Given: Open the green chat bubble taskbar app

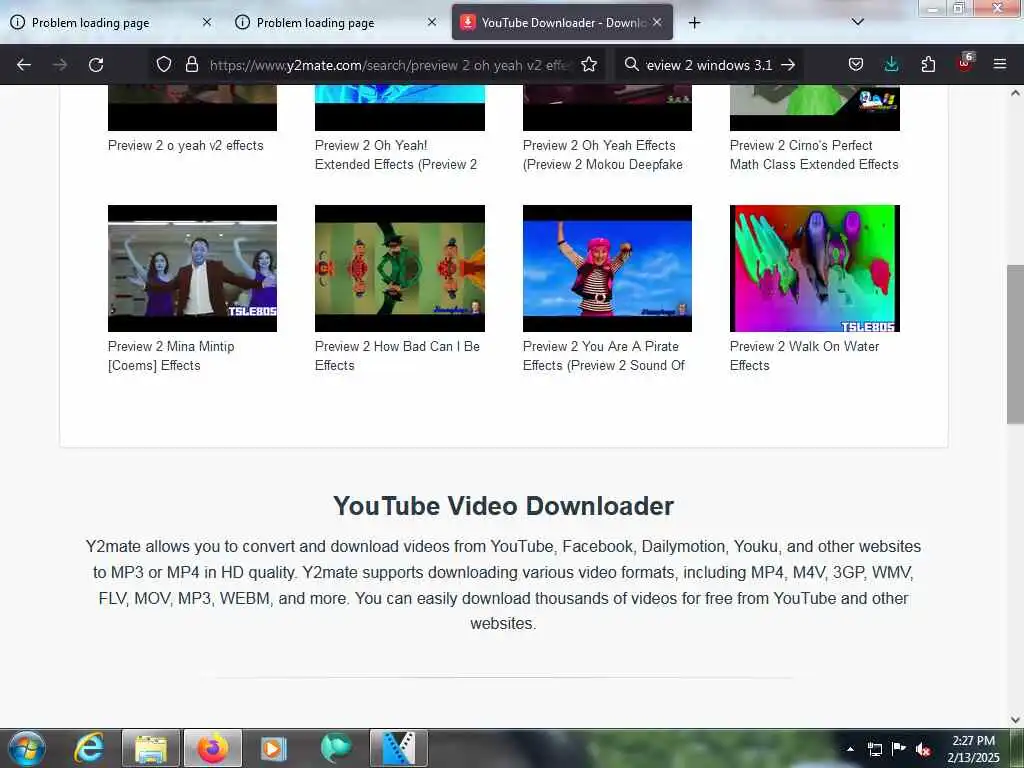Looking at the screenshot, I should [x=336, y=748].
